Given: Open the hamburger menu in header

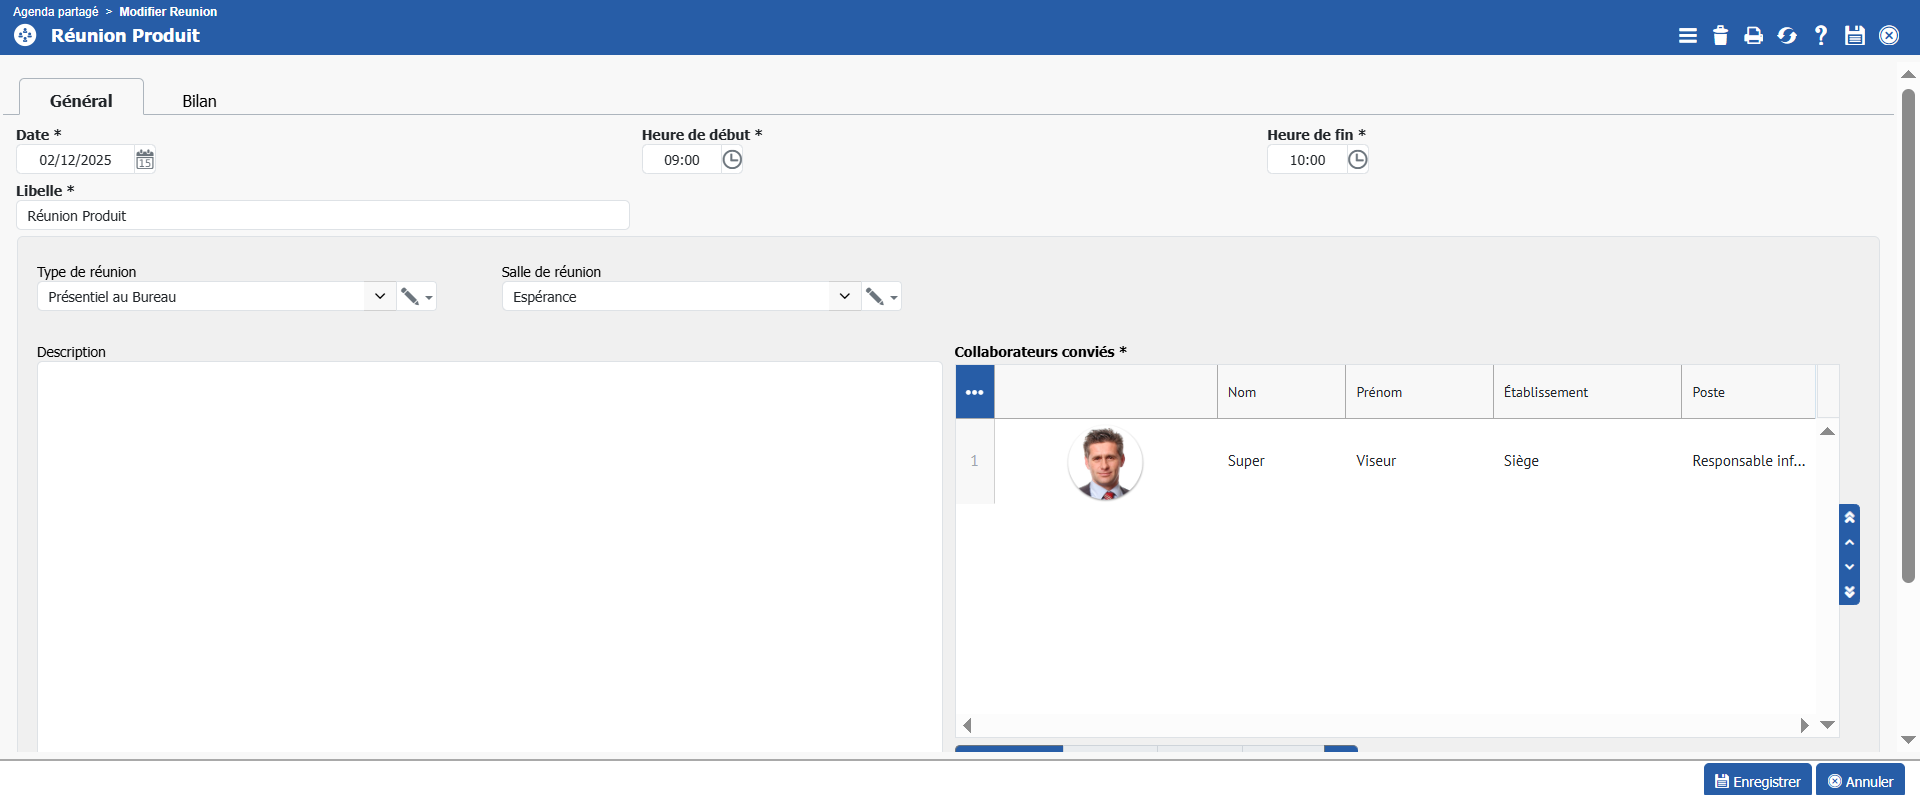Looking at the screenshot, I should pos(1687,36).
